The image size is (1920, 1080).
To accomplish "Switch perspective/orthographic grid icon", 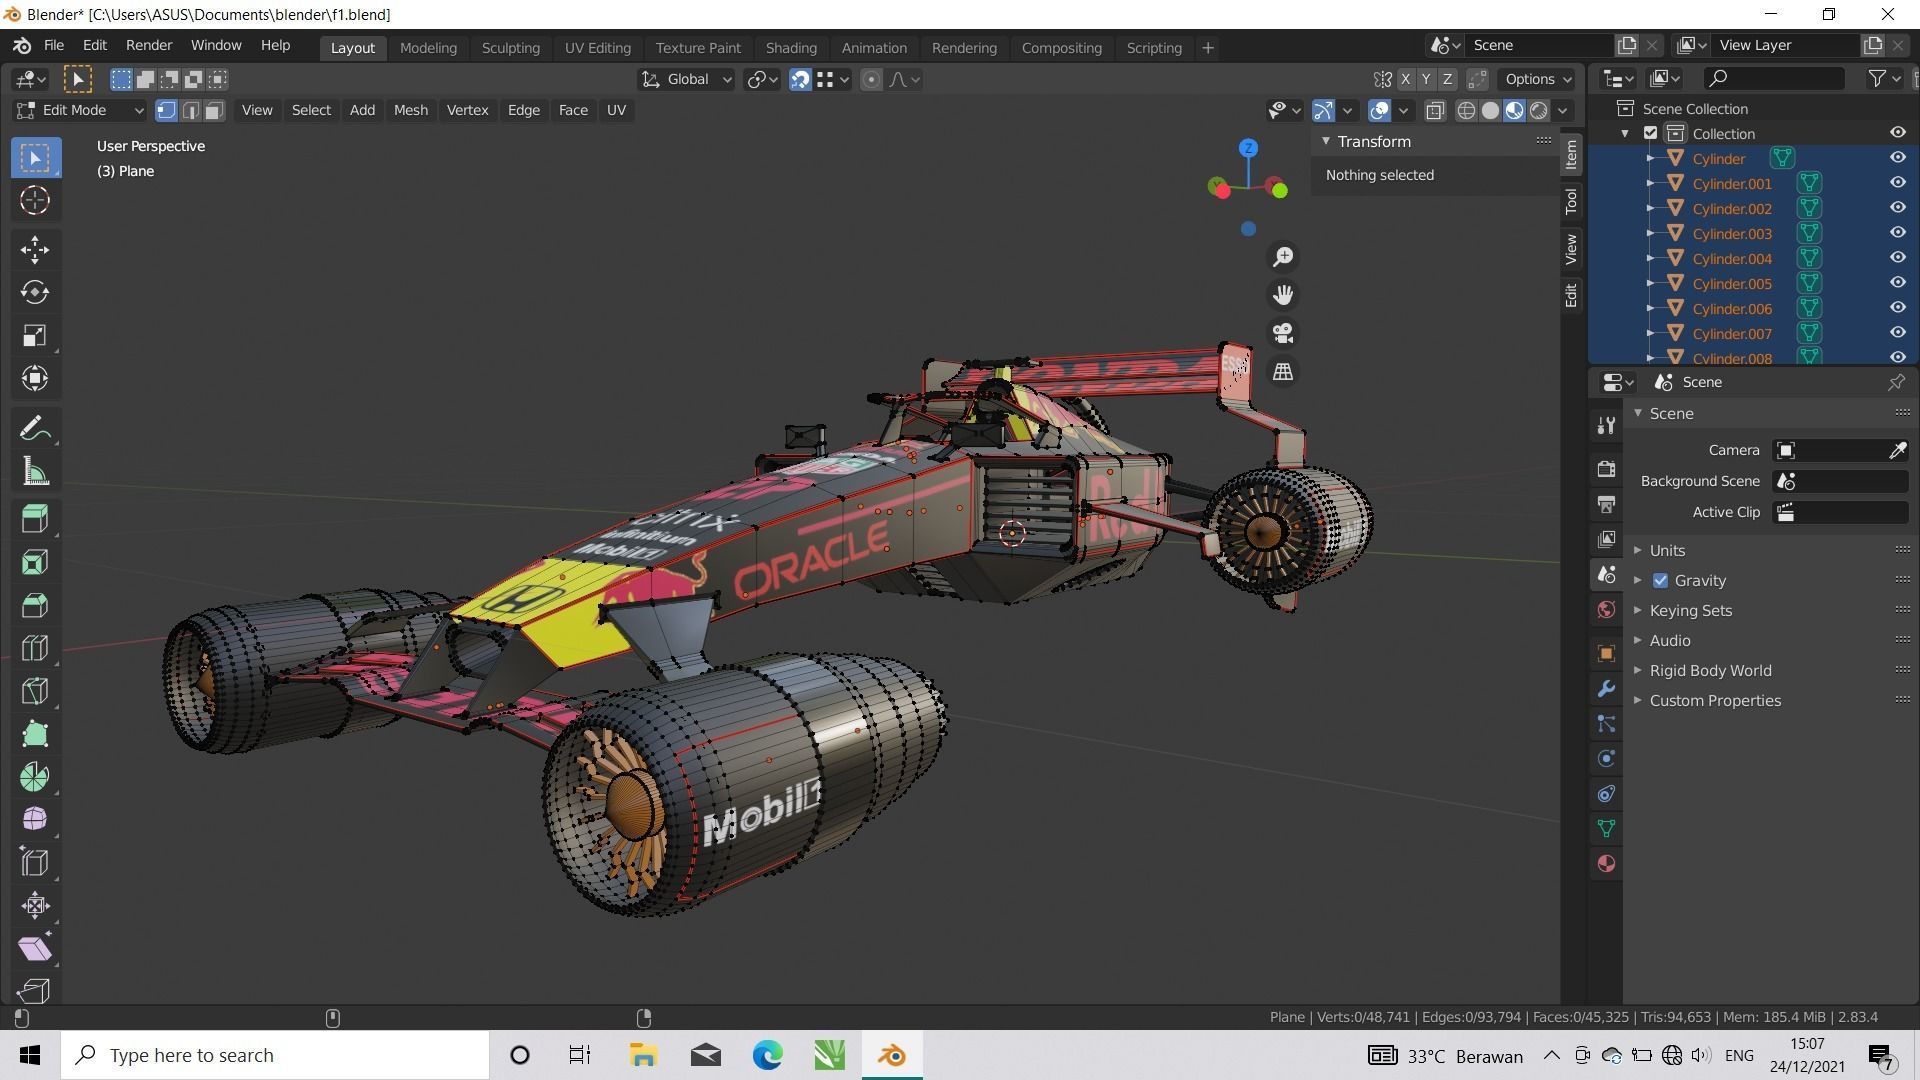I will coord(1283,371).
